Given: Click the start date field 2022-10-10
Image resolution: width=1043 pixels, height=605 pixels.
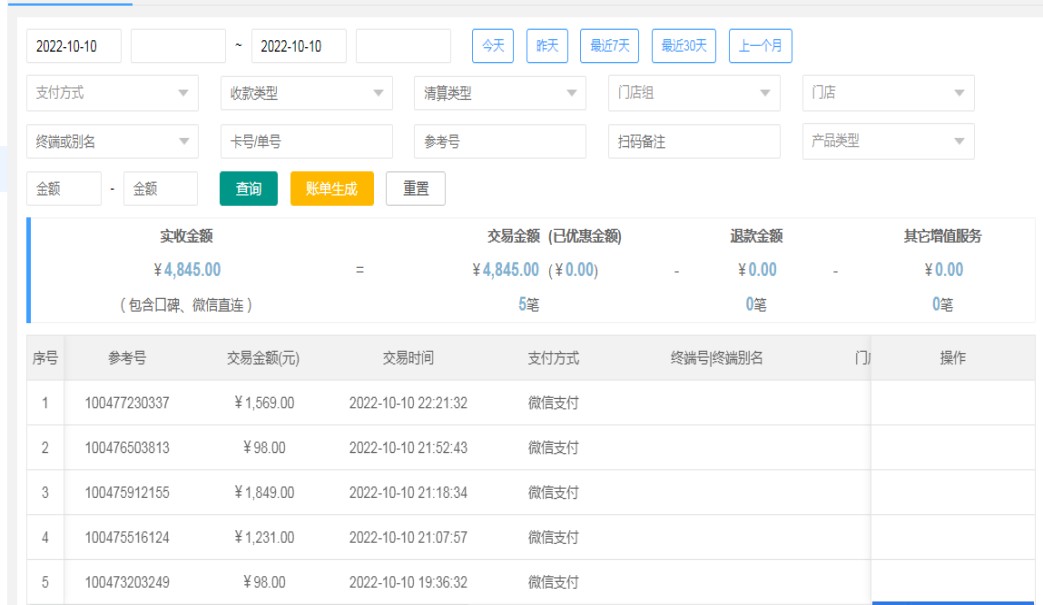Looking at the screenshot, I should [74, 46].
